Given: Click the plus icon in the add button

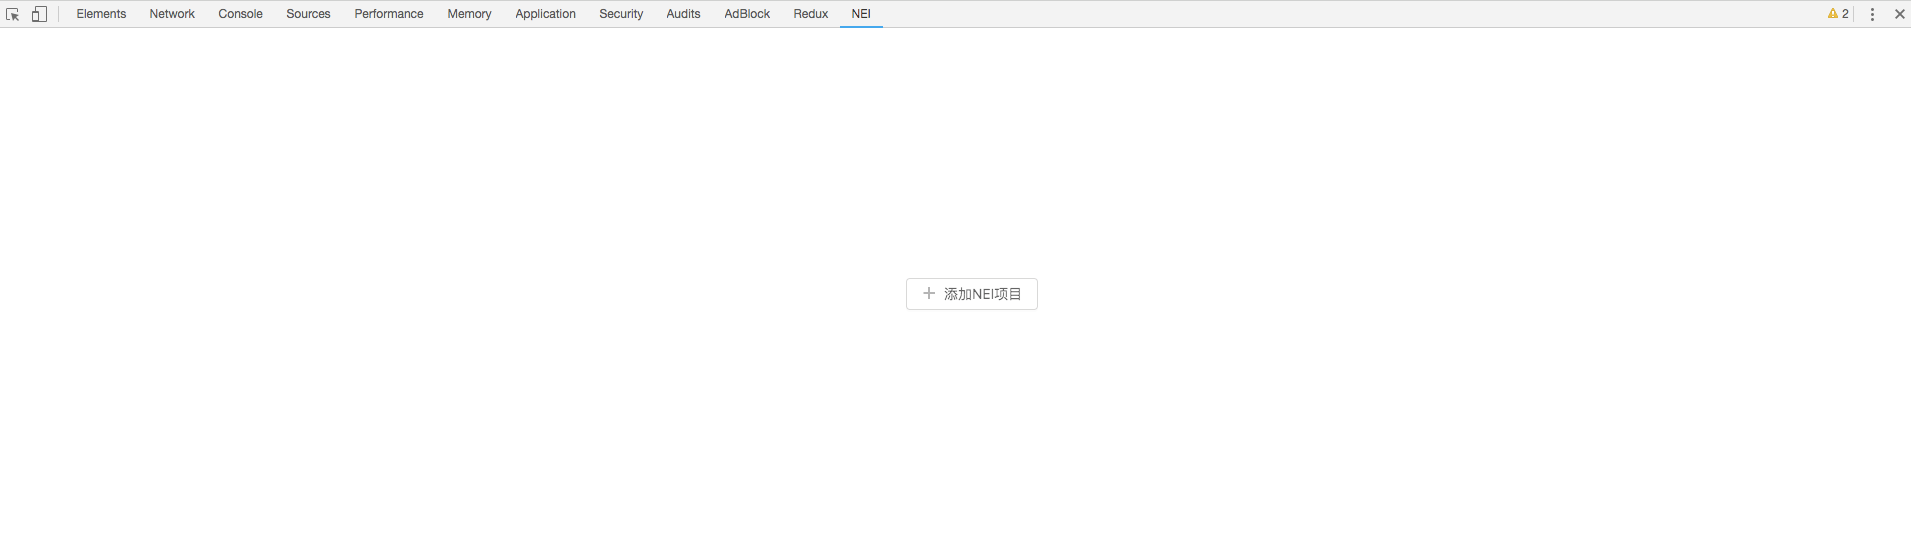Looking at the screenshot, I should pos(929,294).
